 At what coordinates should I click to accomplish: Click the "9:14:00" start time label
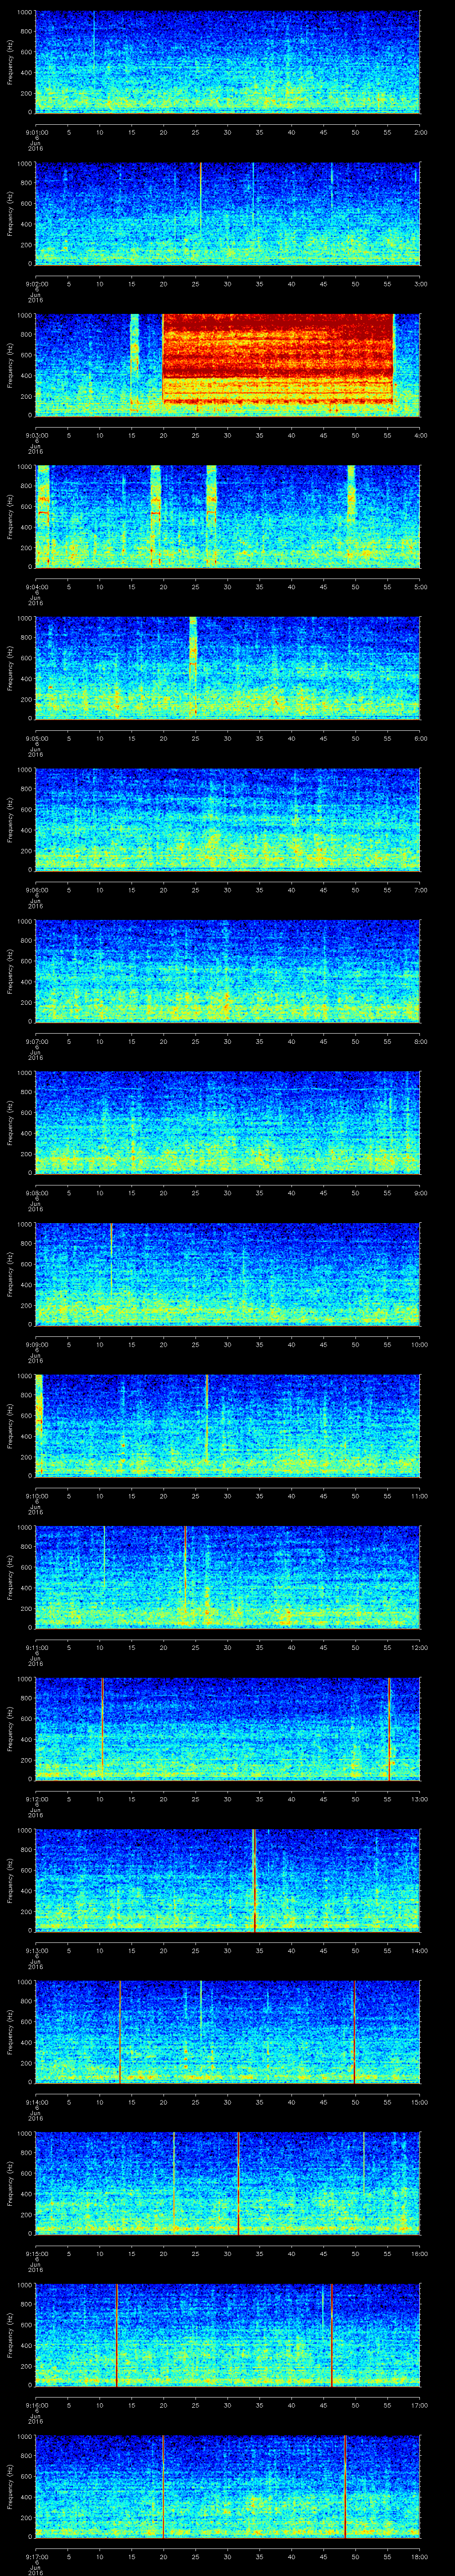pos(37,2101)
